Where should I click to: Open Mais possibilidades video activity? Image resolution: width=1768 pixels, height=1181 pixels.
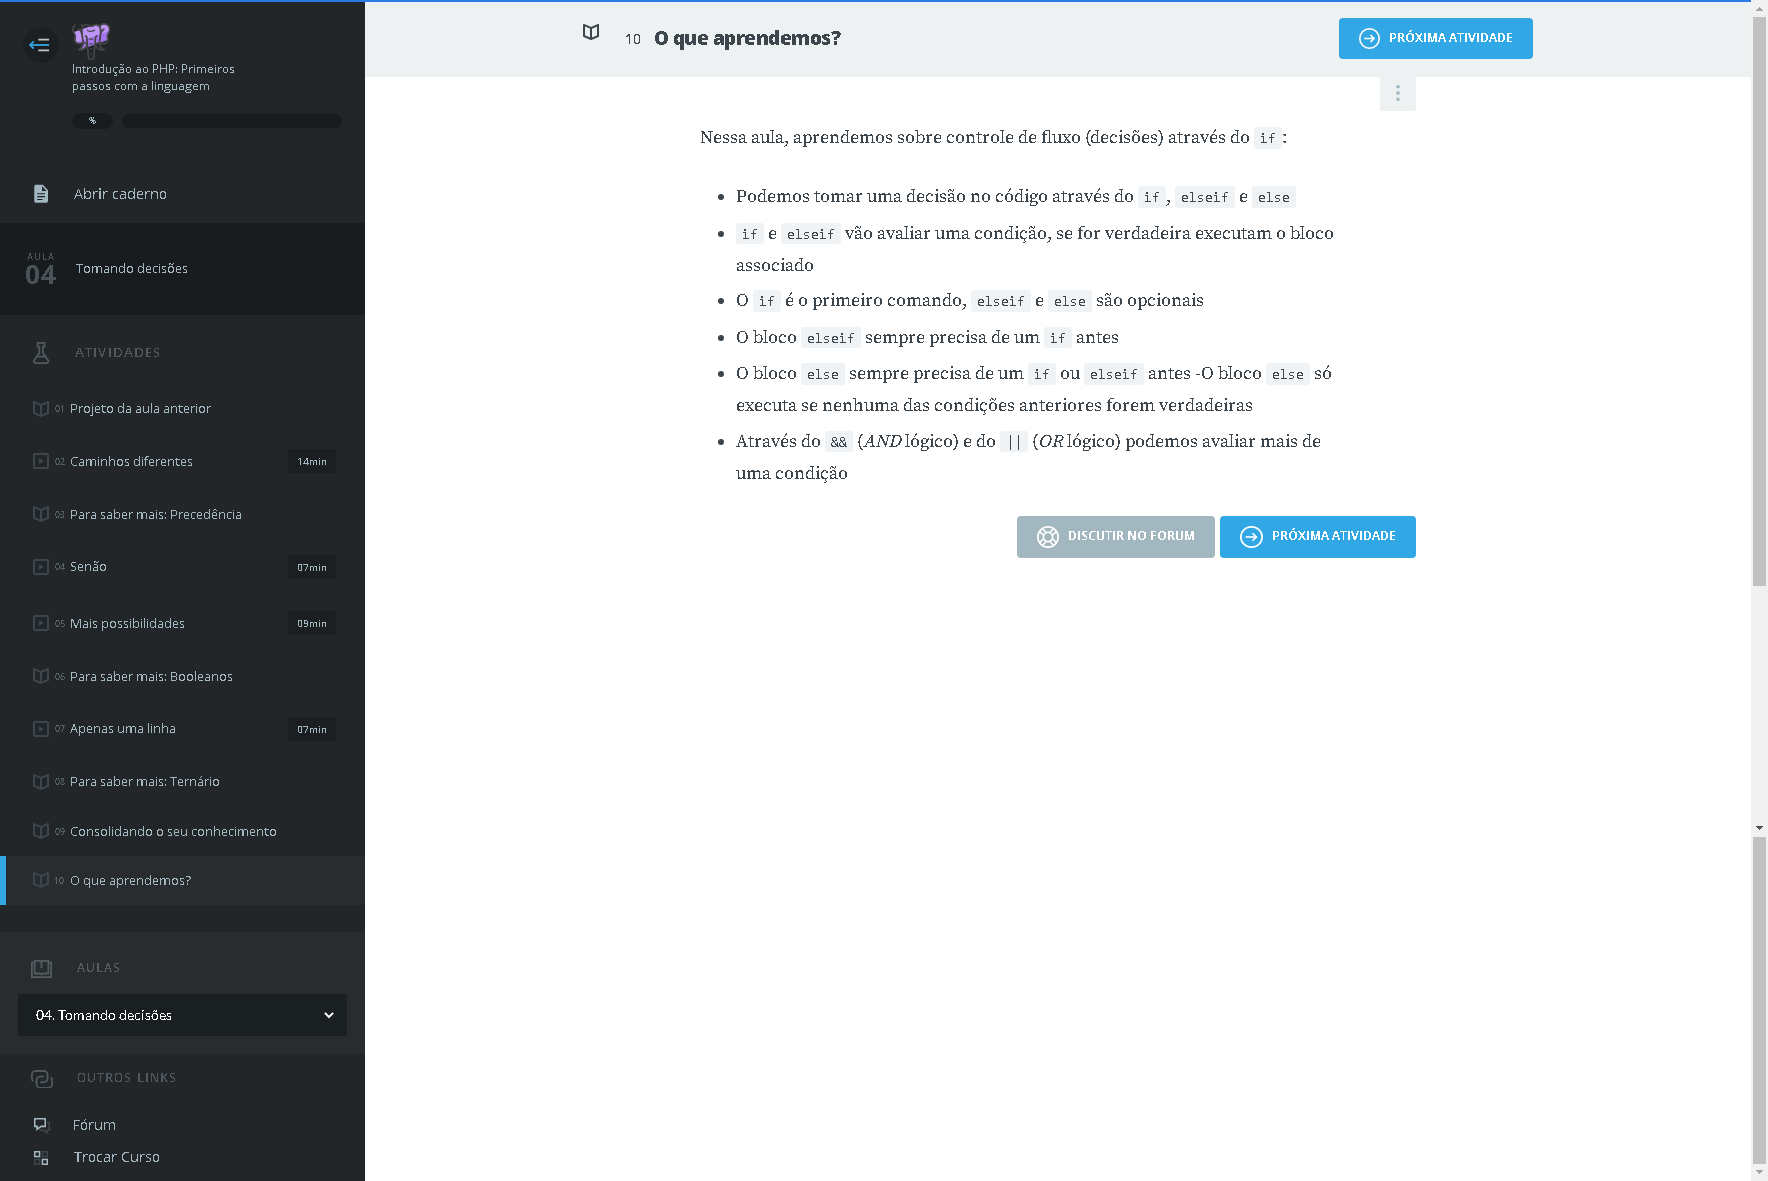click(x=127, y=624)
